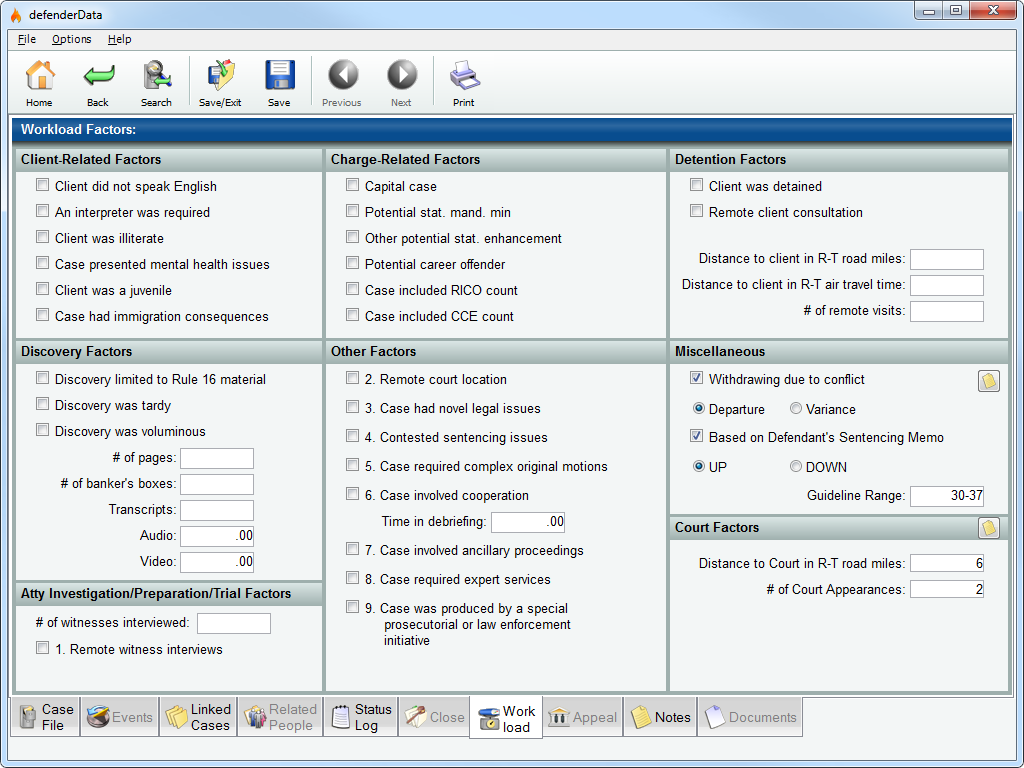Click Distance to client air travel time field
1024x768 pixels.
(x=947, y=285)
